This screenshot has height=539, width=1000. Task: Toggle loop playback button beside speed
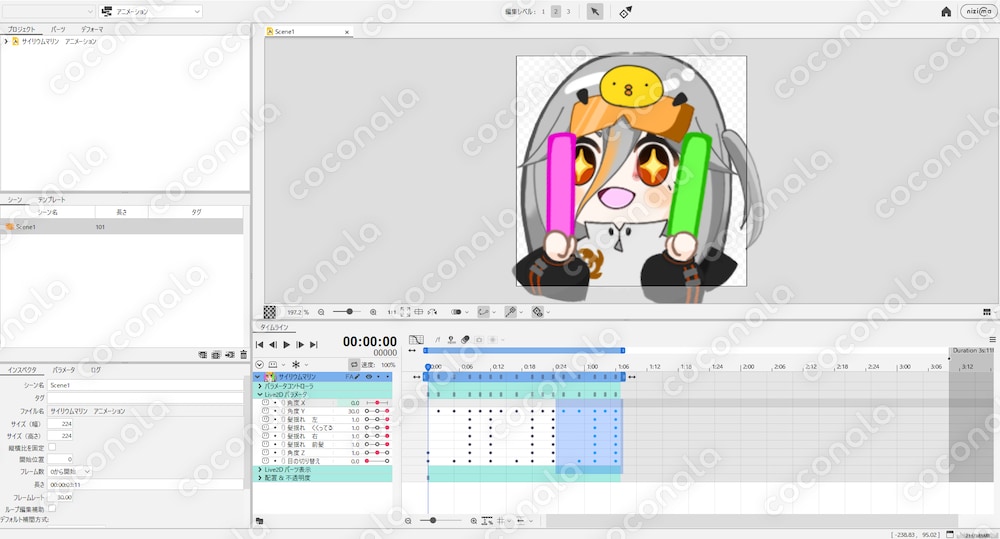click(x=353, y=364)
